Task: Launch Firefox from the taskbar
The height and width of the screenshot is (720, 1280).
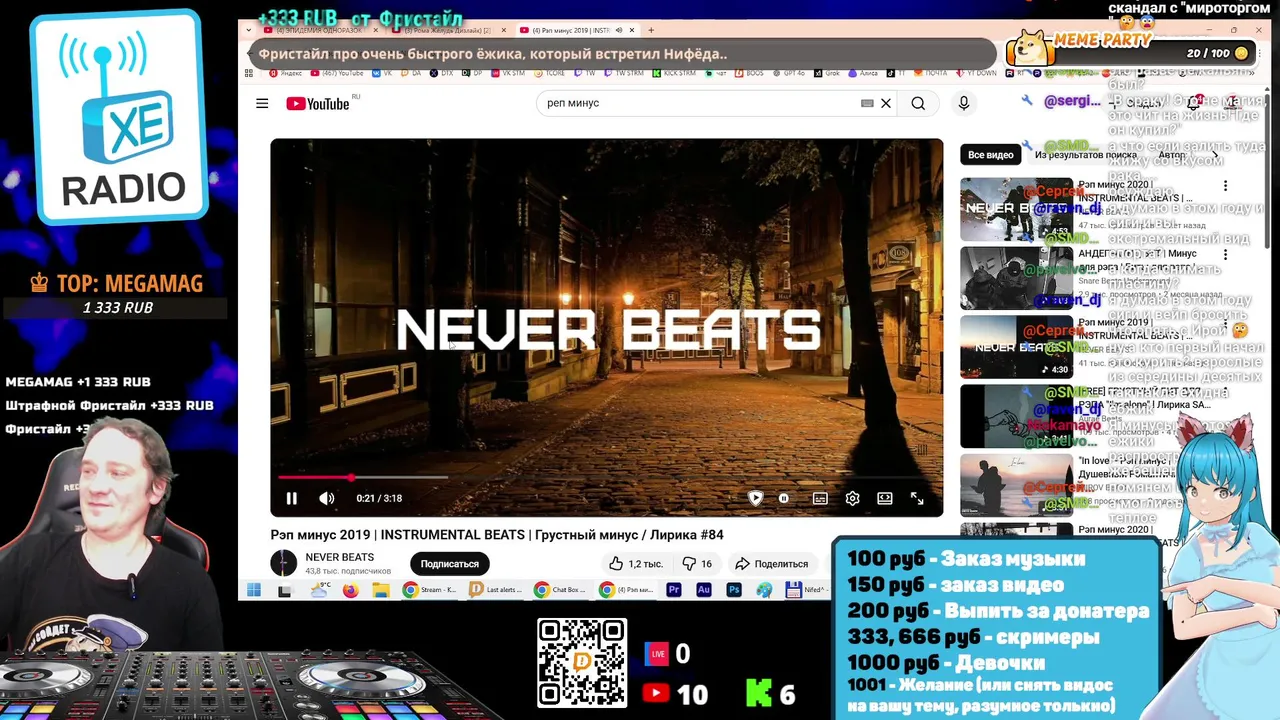Action: 350,590
